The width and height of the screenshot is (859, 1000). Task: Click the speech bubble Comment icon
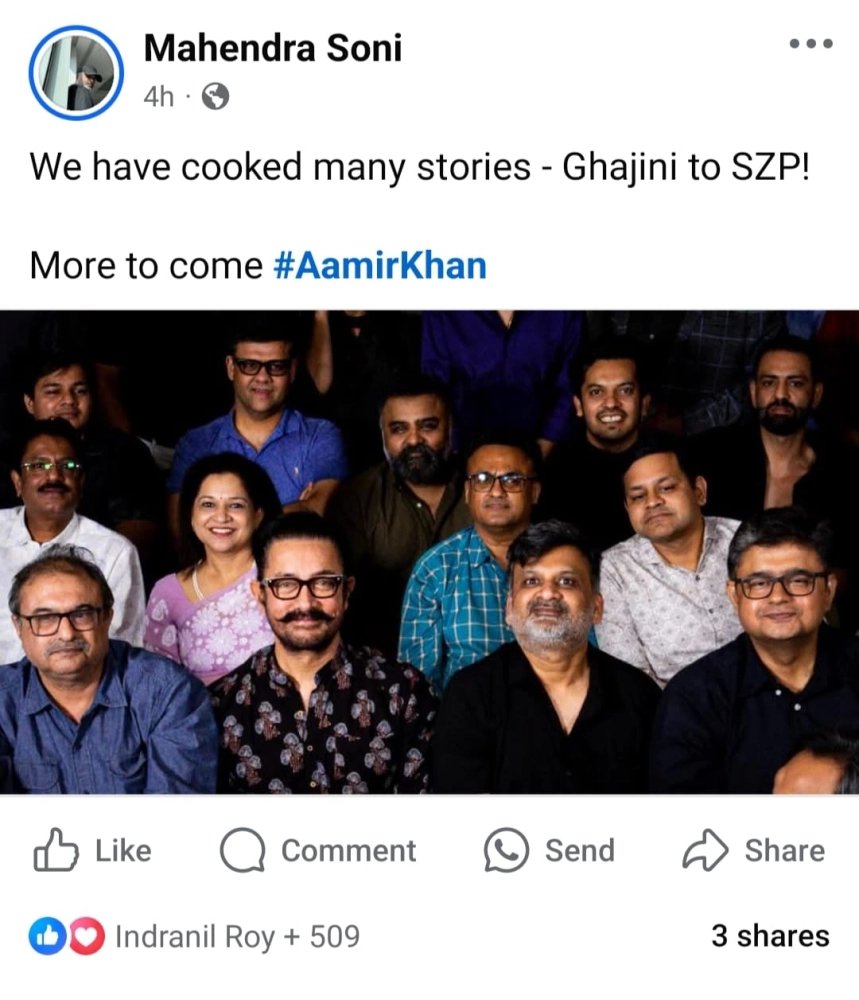point(241,851)
